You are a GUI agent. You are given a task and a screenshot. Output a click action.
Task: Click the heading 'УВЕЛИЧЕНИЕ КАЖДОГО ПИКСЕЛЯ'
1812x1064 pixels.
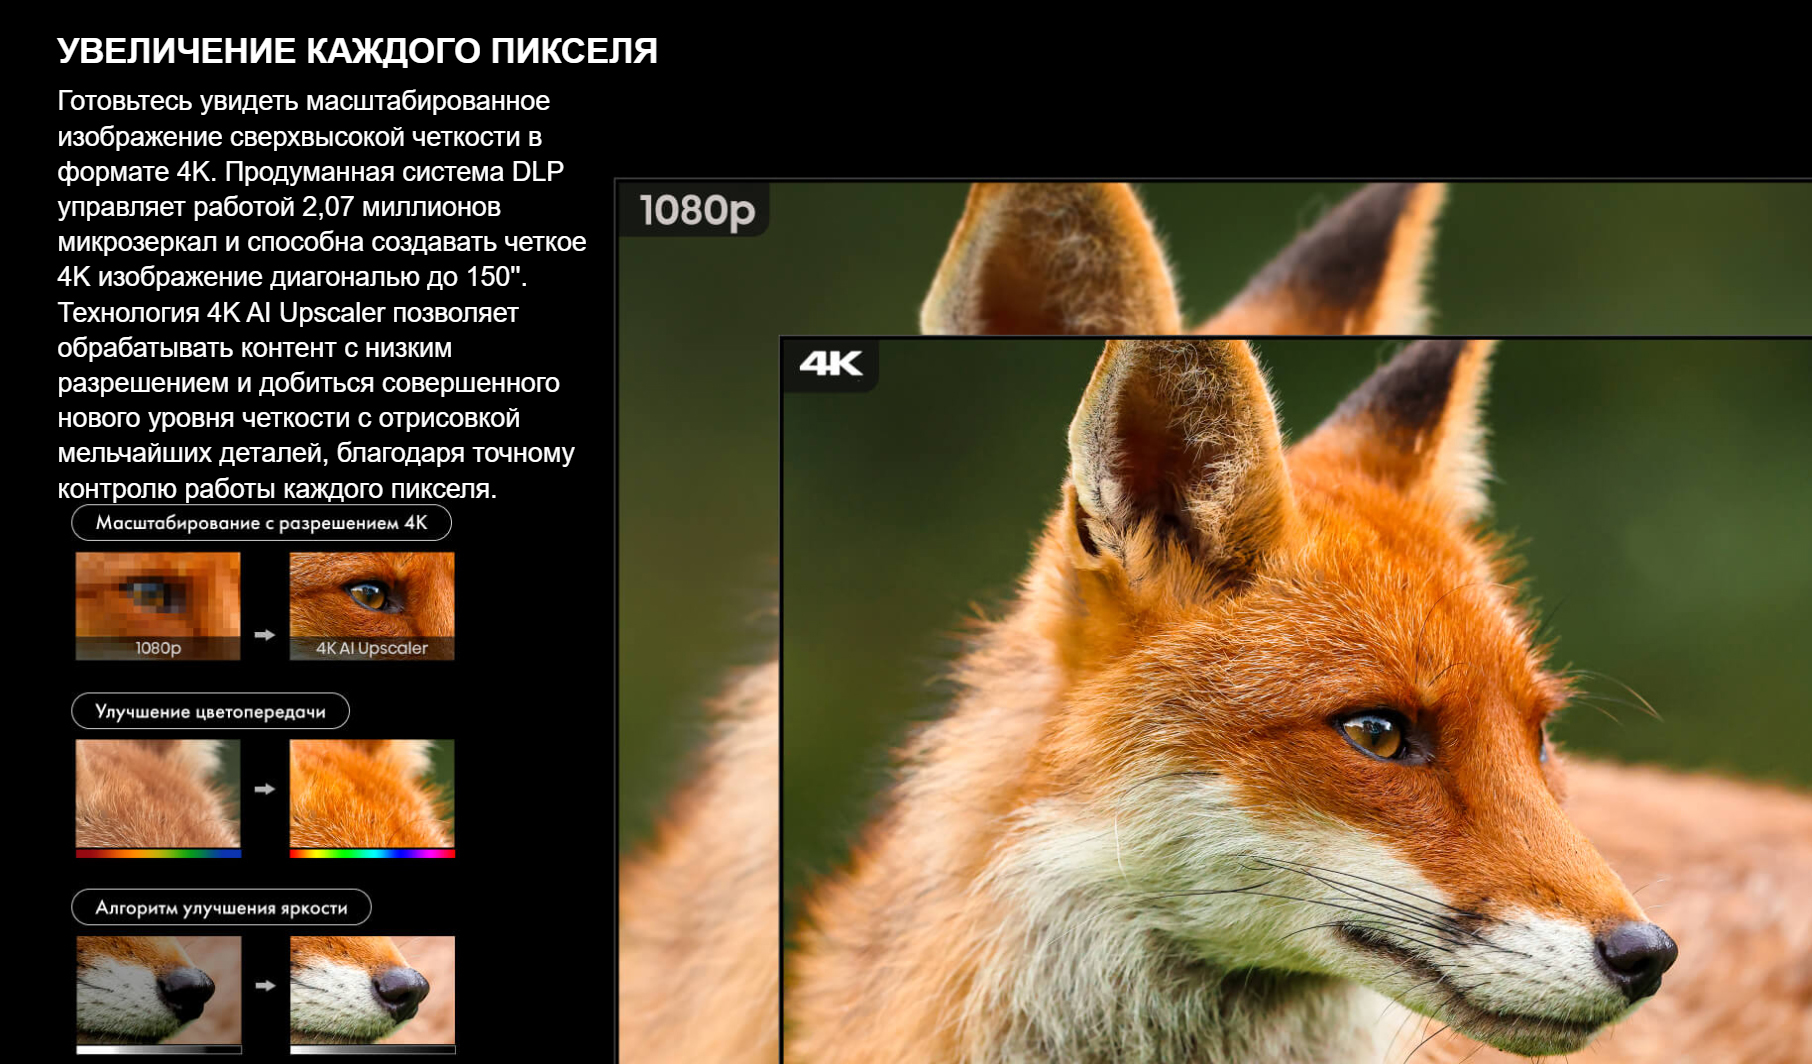point(357,51)
